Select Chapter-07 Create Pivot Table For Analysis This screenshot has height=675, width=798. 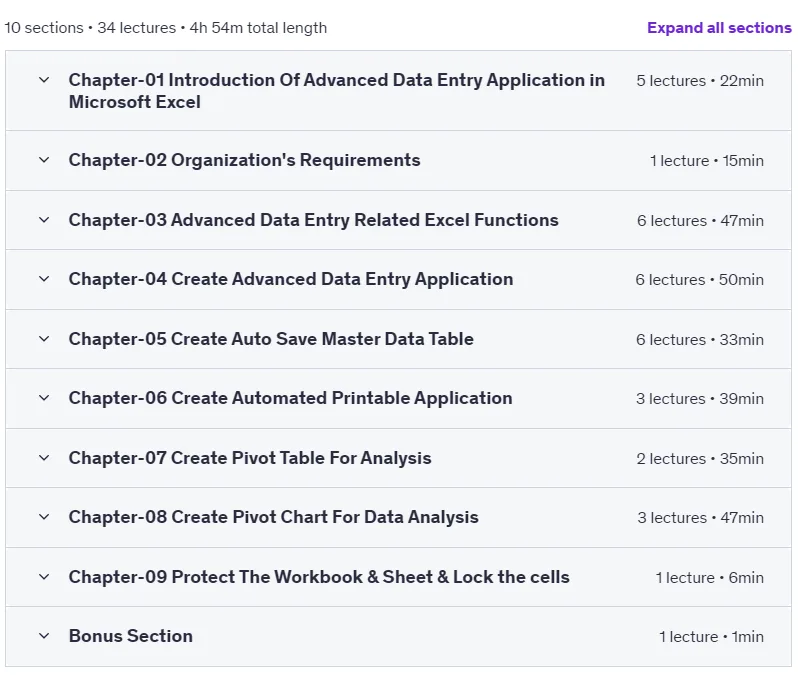250,458
